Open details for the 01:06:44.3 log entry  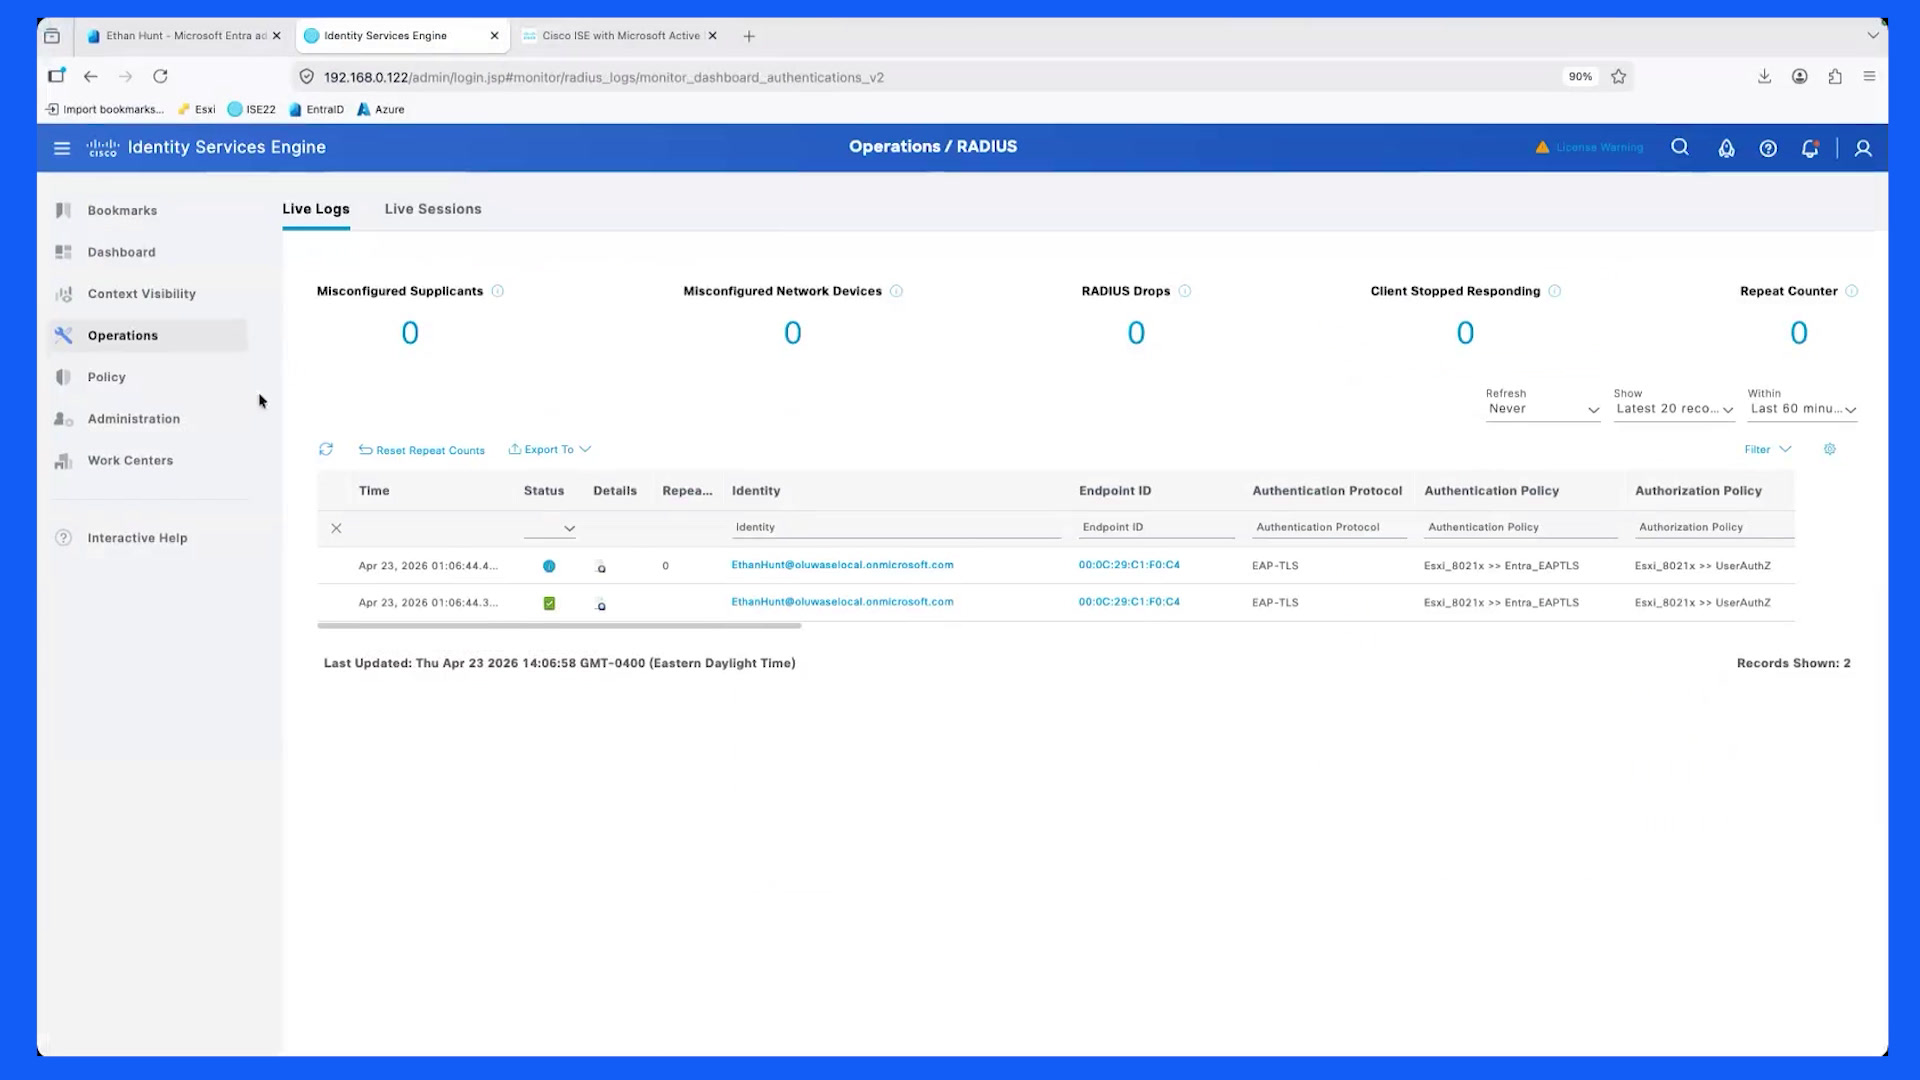601,604
